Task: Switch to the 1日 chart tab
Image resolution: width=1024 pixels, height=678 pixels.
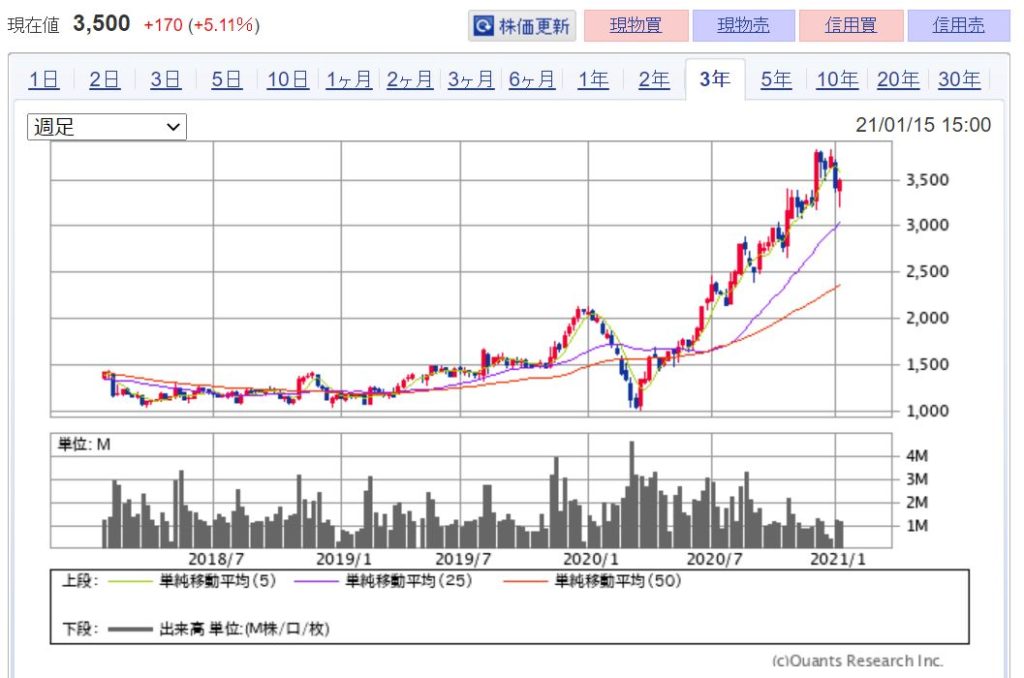Action: pyautogui.click(x=43, y=80)
